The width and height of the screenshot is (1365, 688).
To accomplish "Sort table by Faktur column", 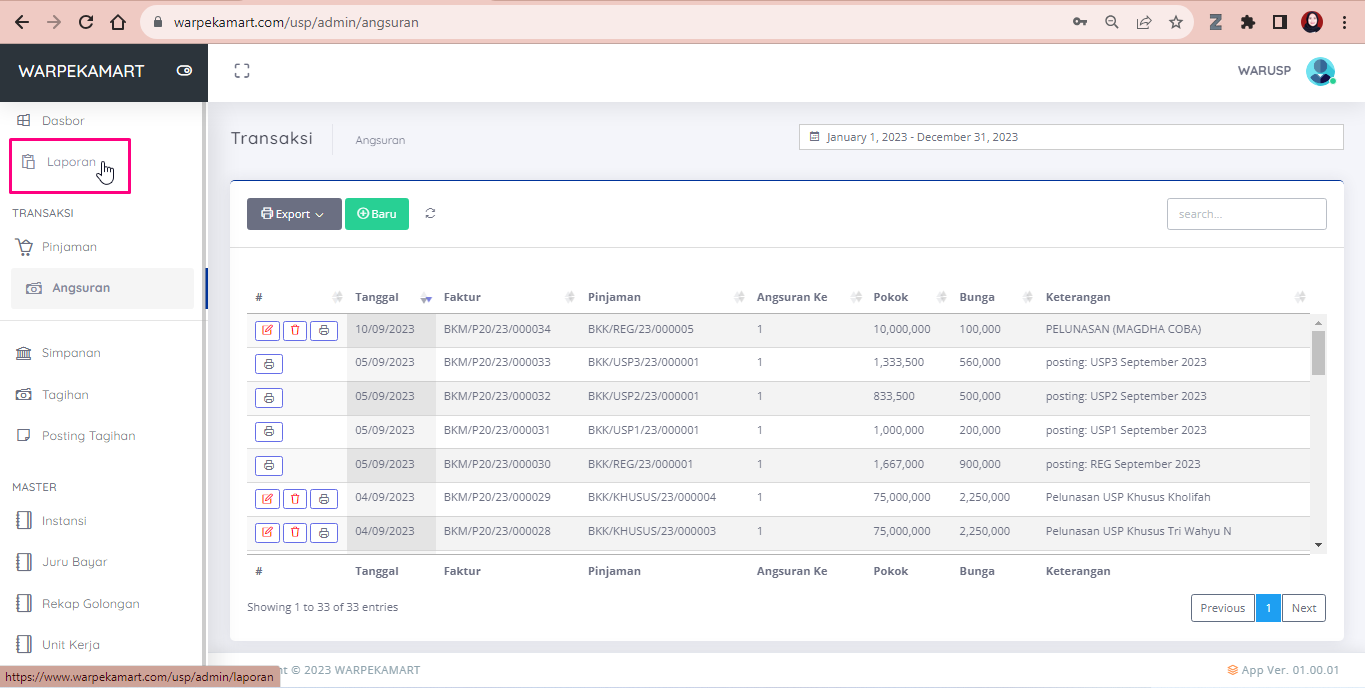I will pyautogui.click(x=508, y=297).
